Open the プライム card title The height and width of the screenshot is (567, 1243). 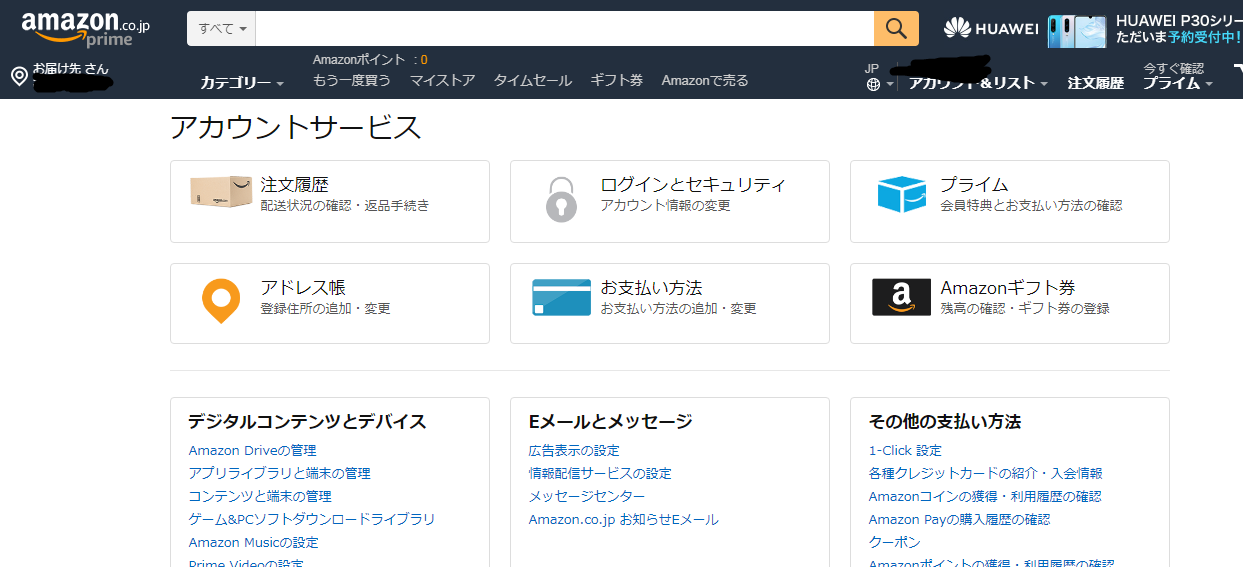tap(974, 185)
